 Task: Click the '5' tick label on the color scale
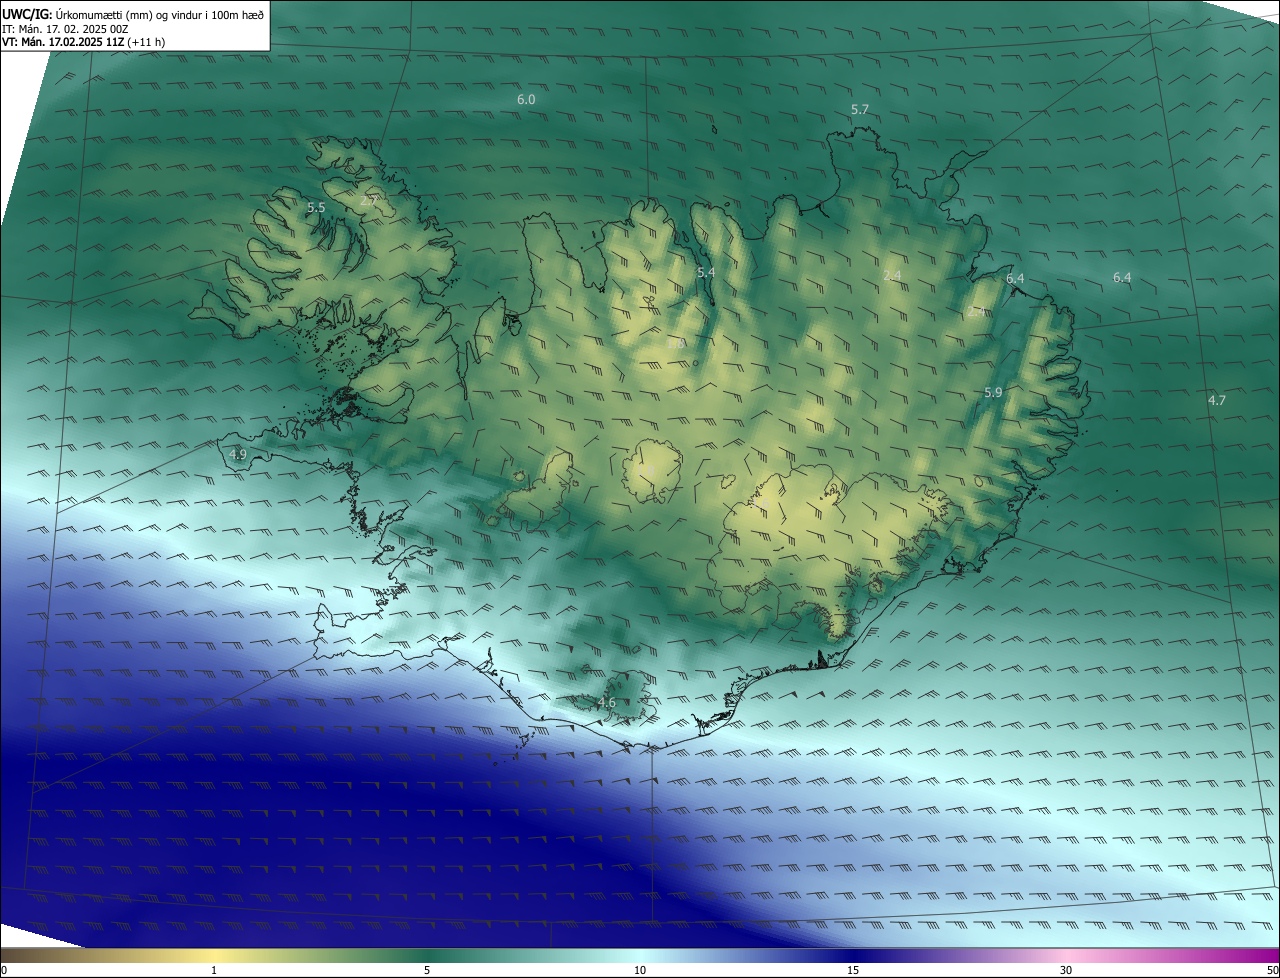[427, 970]
